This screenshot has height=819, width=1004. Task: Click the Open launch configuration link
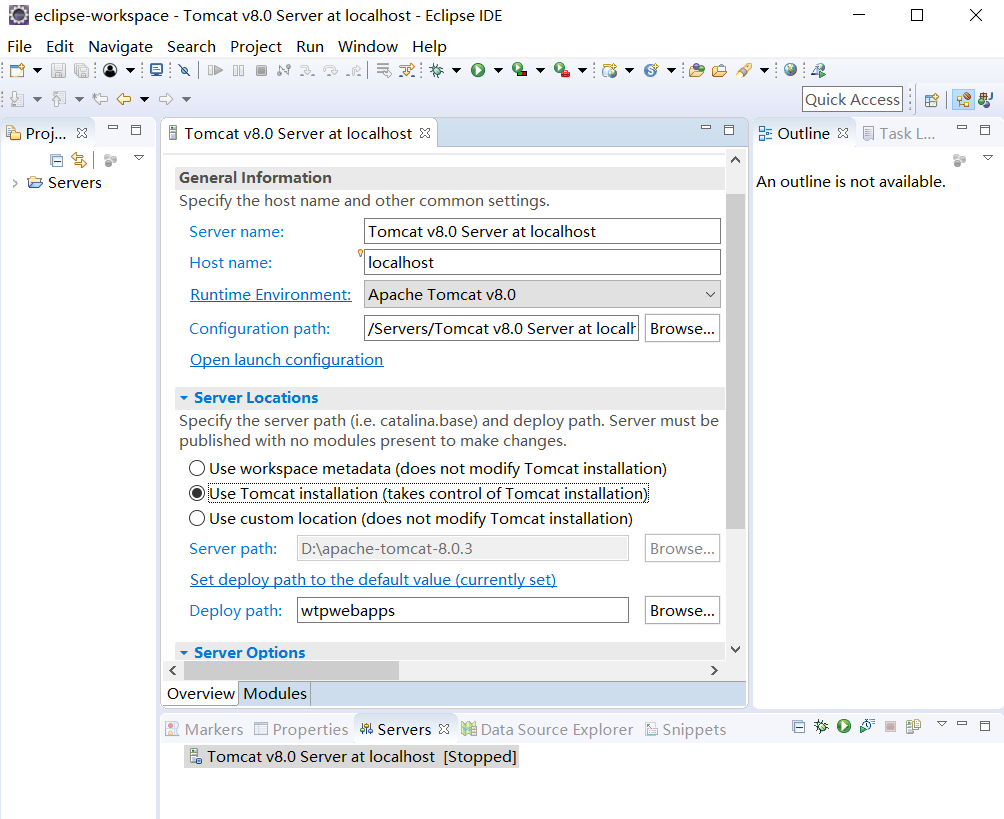coord(286,360)
